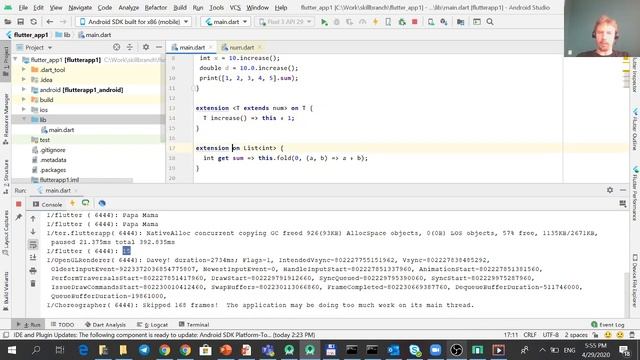Open the Terminal tool window
The image size is (640, 360).
194,324
